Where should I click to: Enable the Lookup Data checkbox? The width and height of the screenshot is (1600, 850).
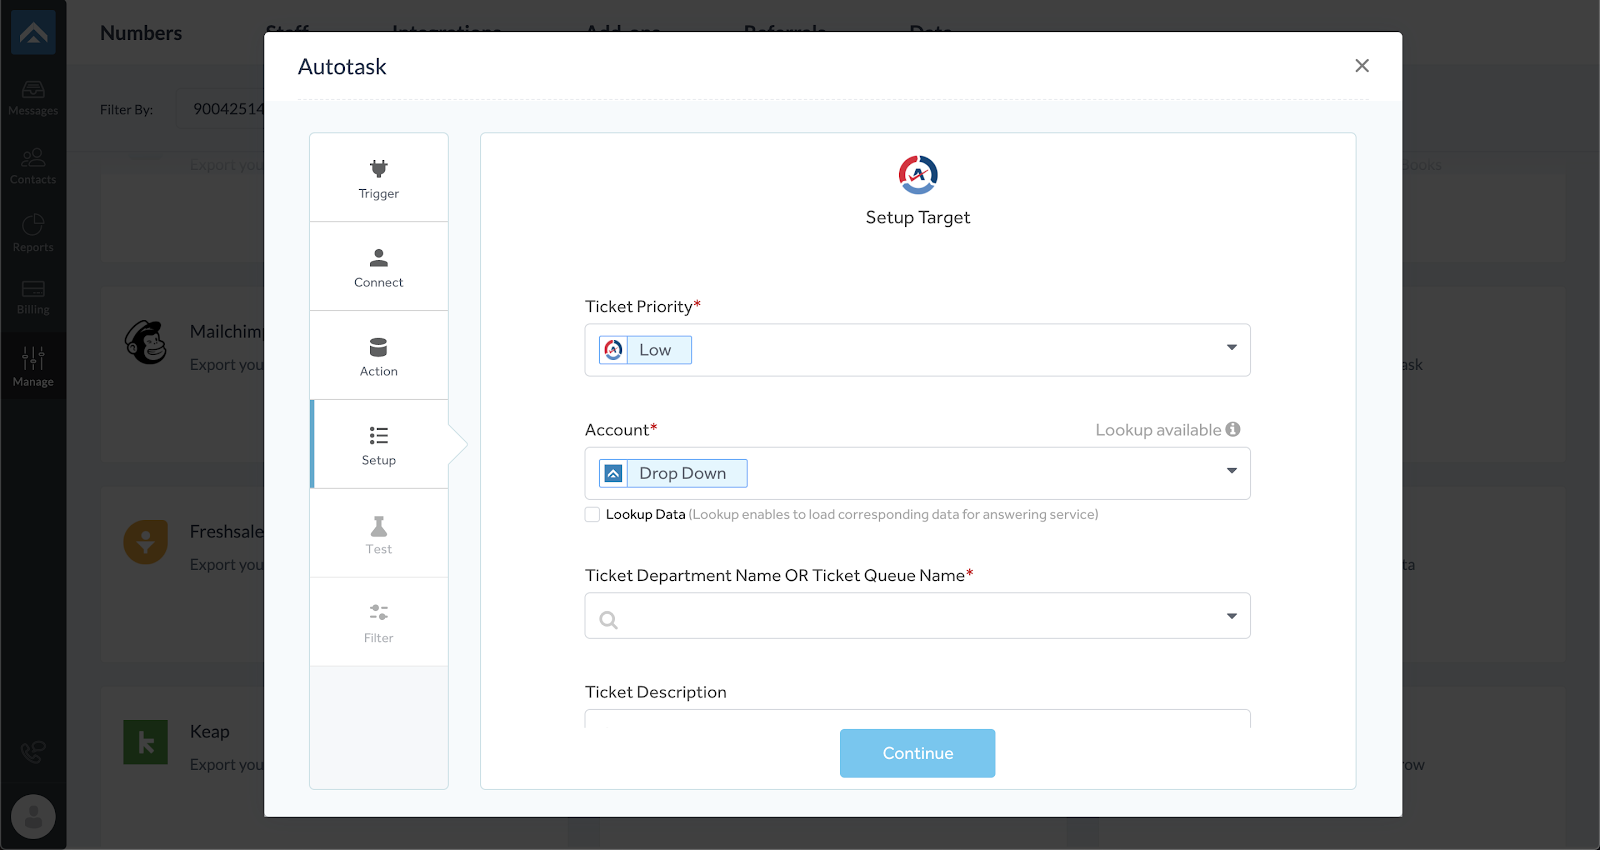(x=592, y=514)
